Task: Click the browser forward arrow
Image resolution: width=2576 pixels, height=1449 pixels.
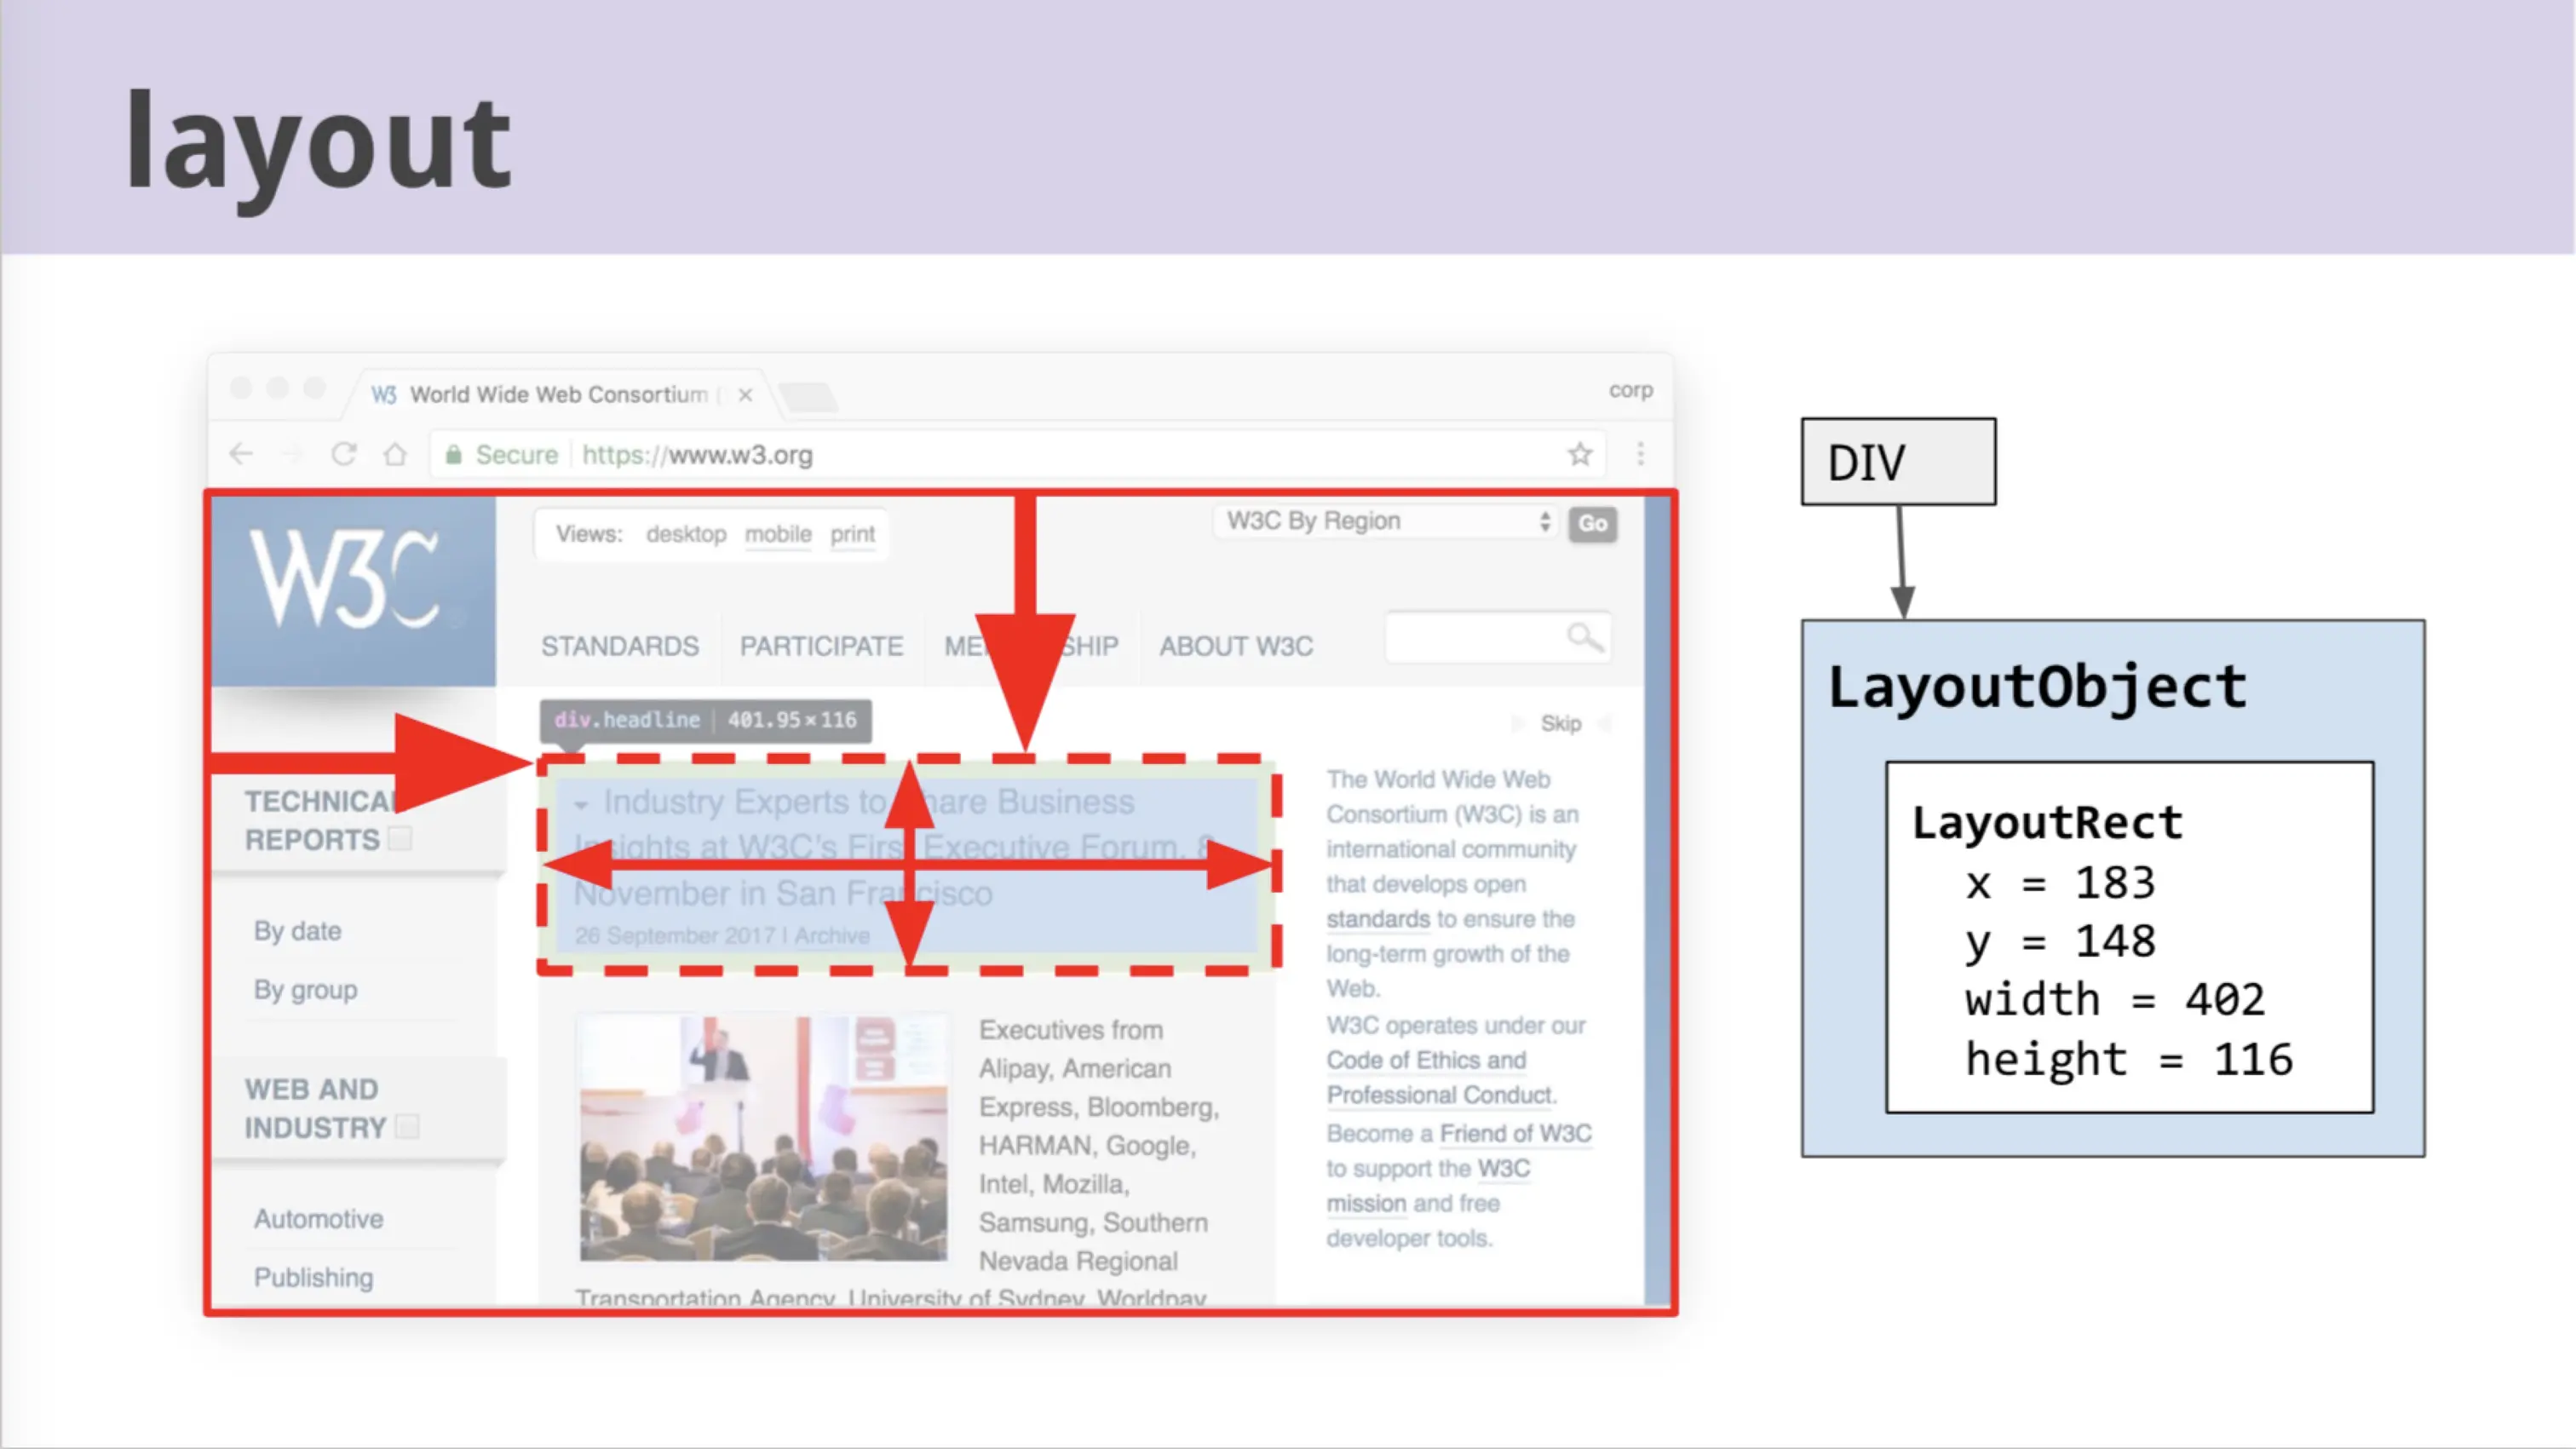Action: 292,455
